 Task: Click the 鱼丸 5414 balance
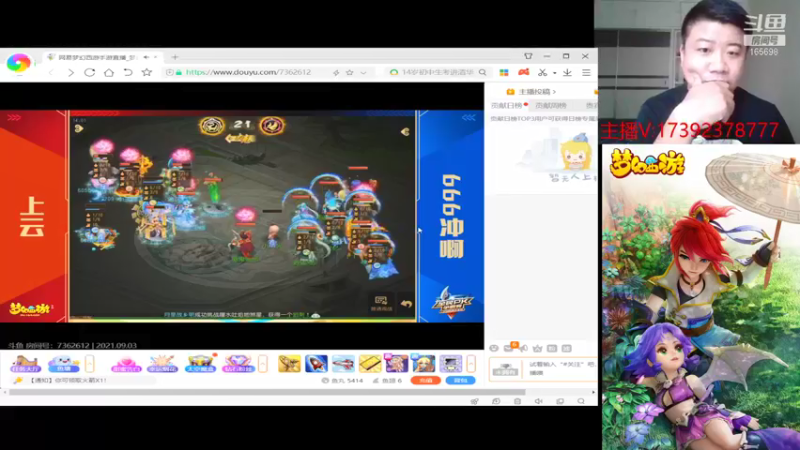342,381
